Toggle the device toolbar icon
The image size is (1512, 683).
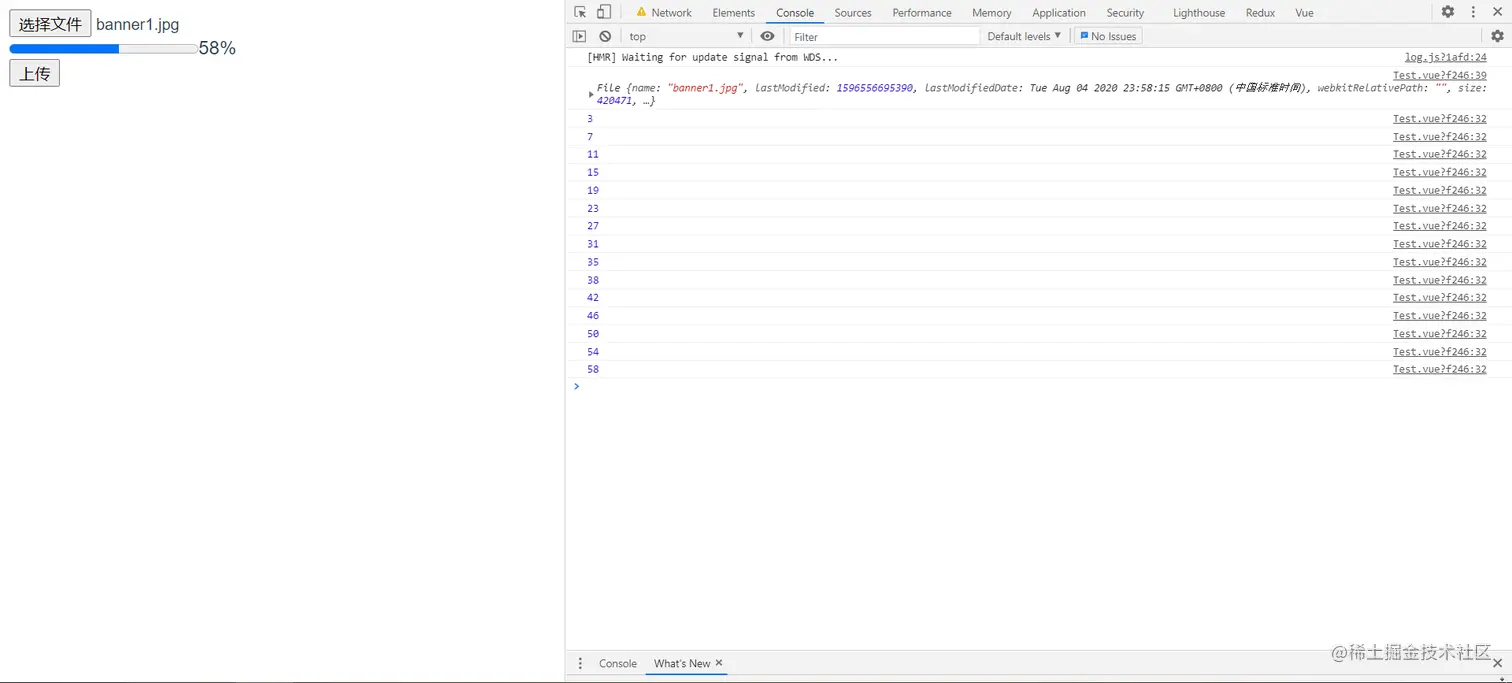click(x=604, y=12)
